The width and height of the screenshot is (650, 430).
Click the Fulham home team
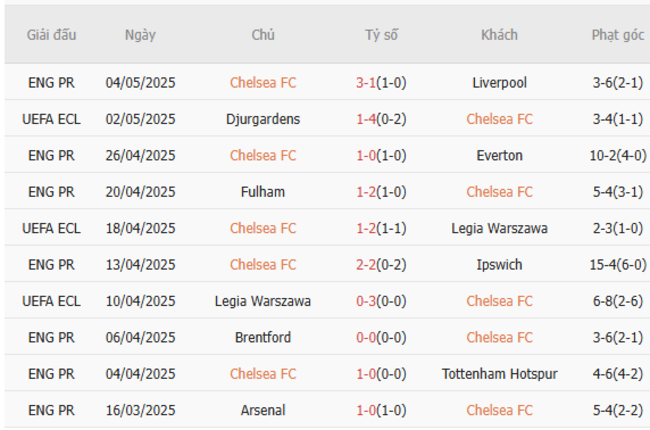click(263, 192)
